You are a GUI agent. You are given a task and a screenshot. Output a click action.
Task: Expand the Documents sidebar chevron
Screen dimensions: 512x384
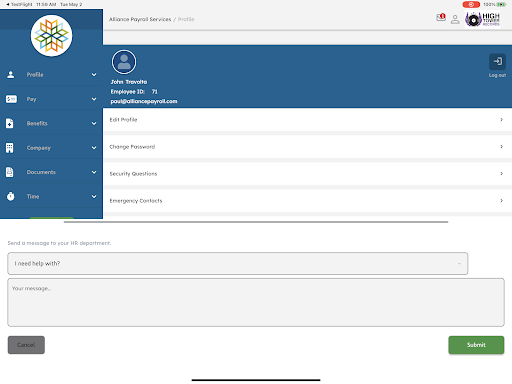94,172
